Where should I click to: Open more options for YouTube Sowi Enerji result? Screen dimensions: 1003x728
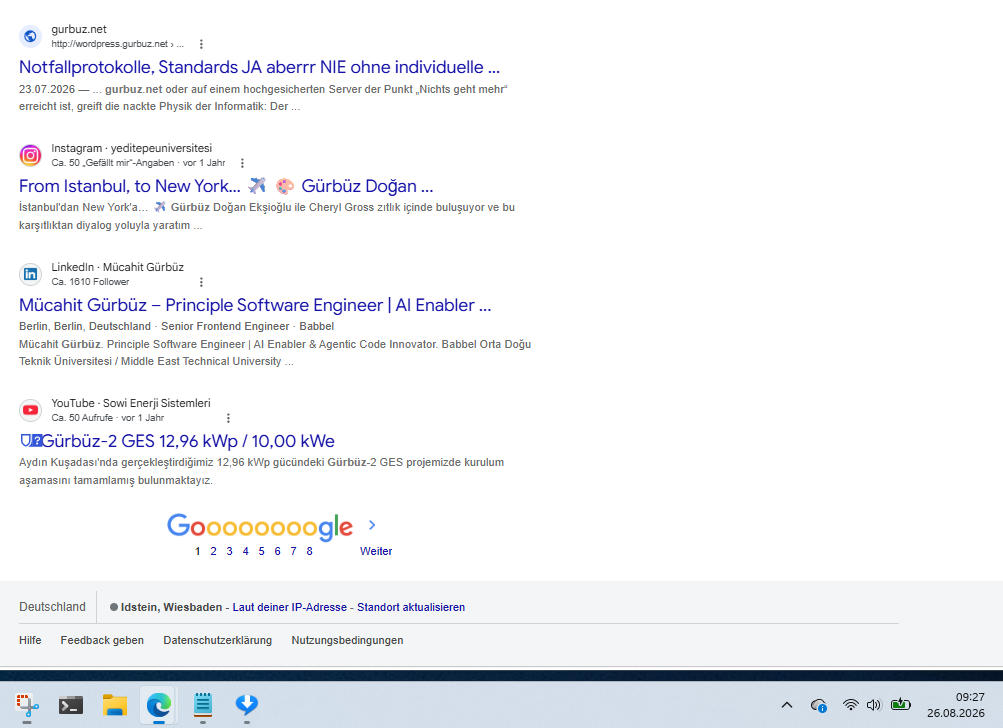coord(228,418)
